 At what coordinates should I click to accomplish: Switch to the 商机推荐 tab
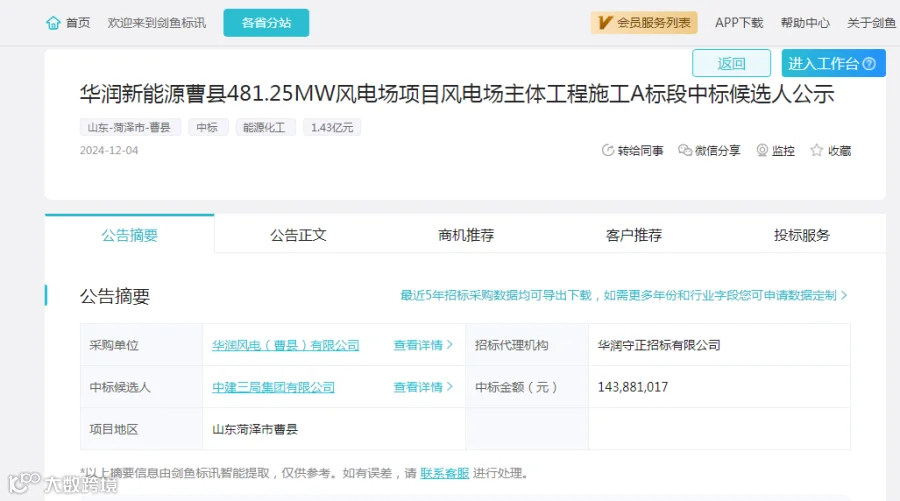tap(466, 234)
